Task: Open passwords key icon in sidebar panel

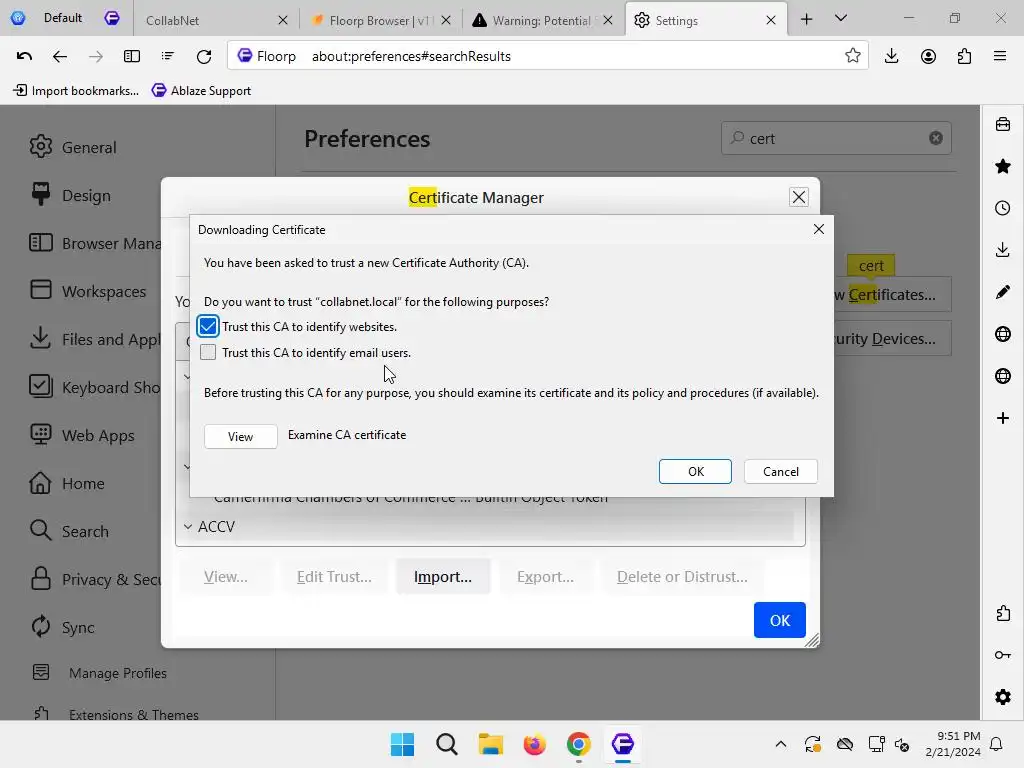Action: pos(1003,655)
